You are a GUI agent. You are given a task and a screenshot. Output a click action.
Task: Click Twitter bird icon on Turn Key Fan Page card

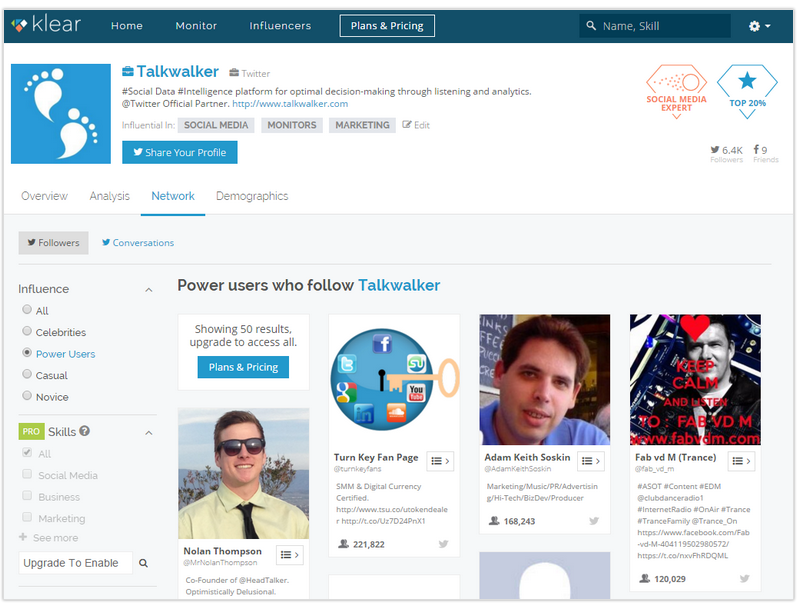[x=443, y=544]
